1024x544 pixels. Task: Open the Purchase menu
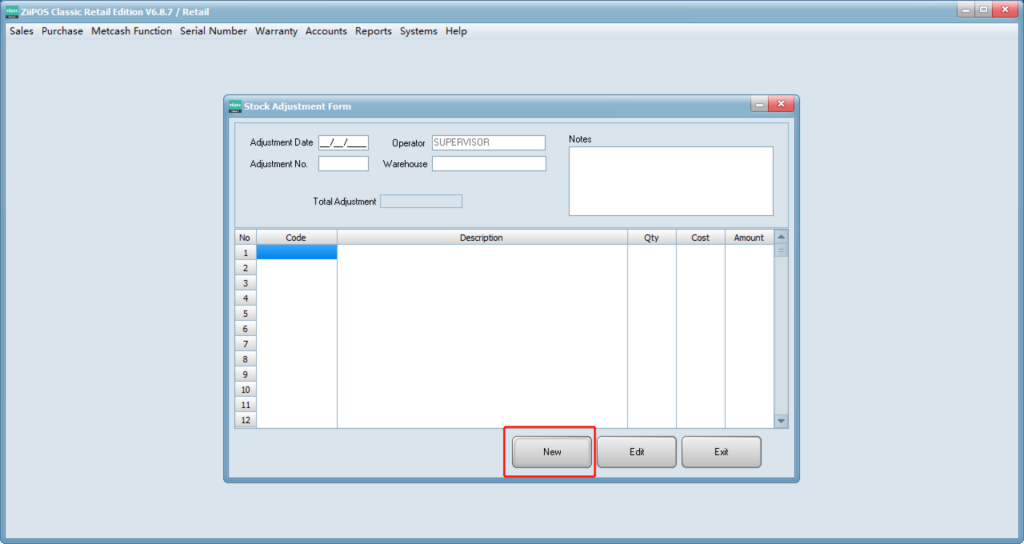click(62, 31)
